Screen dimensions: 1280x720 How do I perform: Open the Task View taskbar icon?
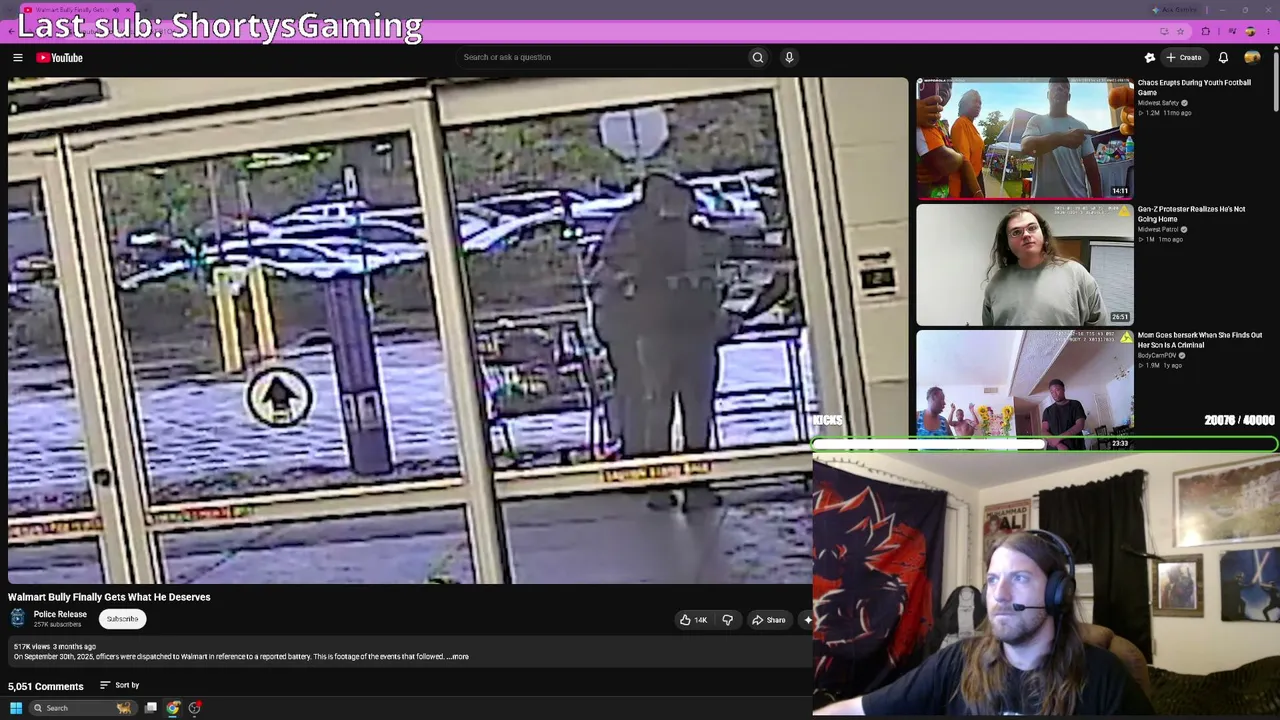point(151,708)
